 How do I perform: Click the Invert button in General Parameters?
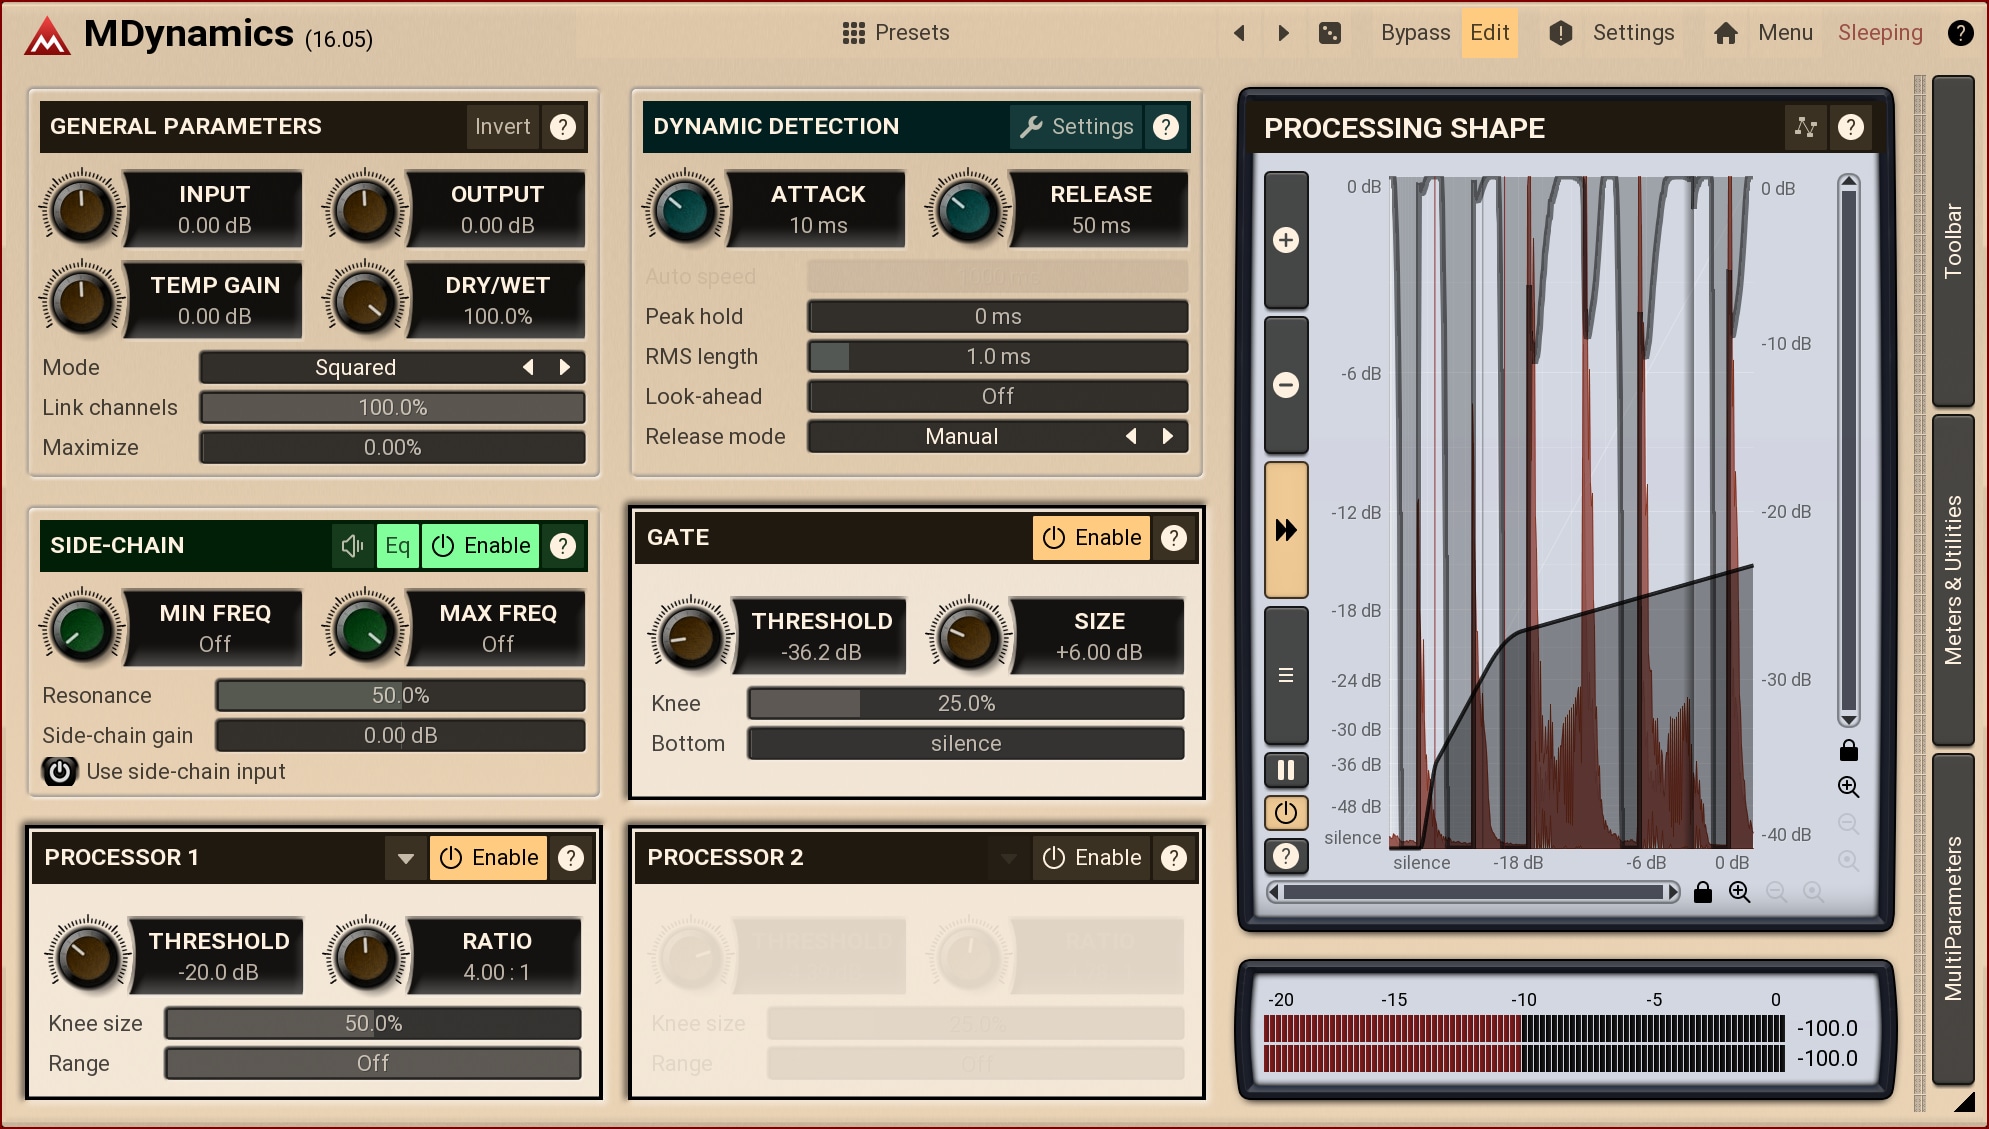(502, 127)
